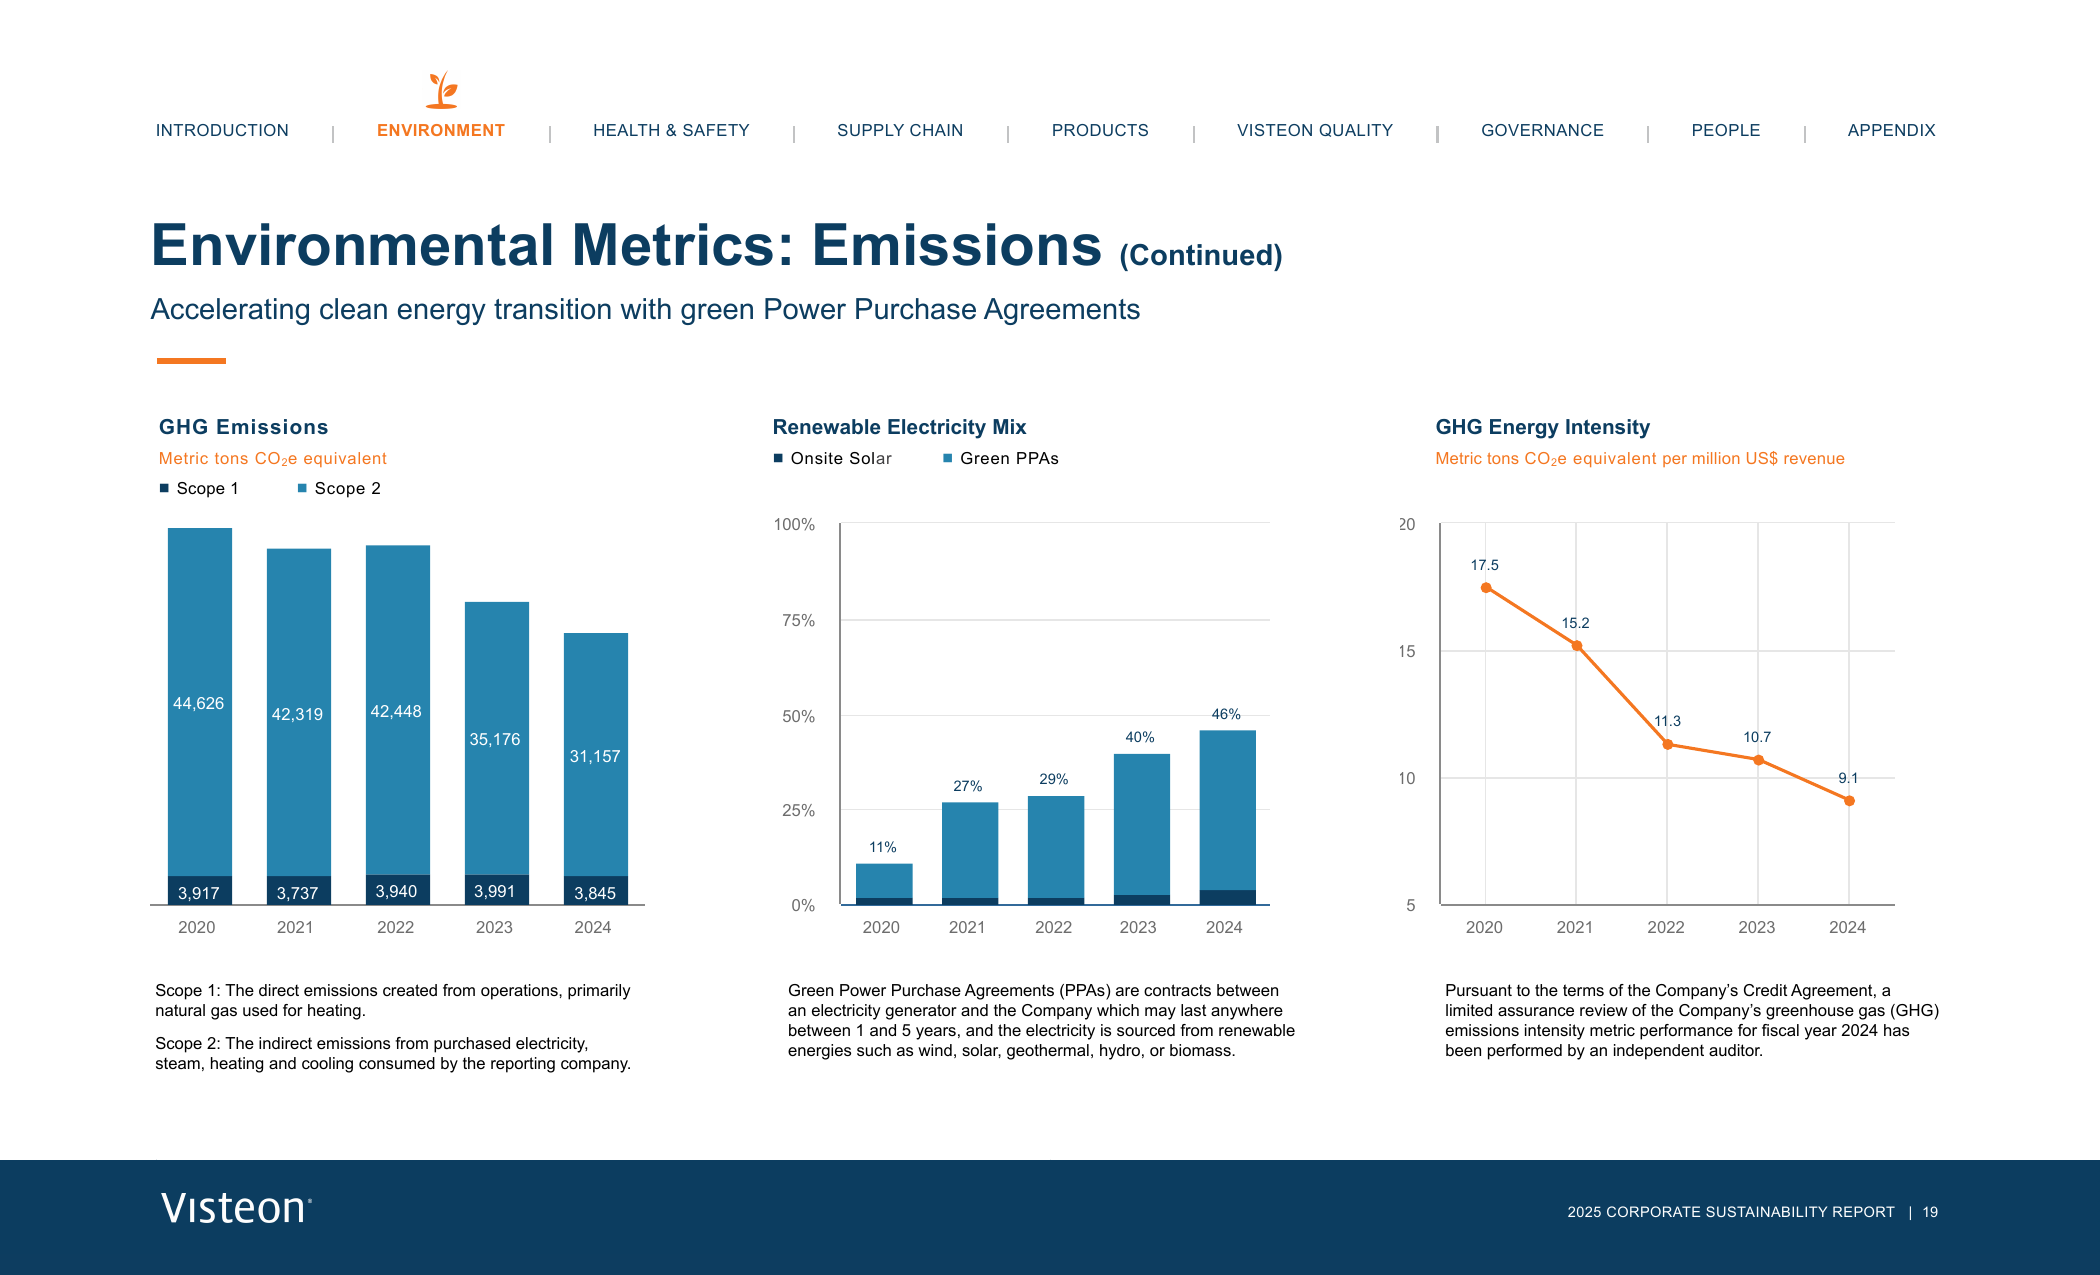Click the Onsite Solar legend marker

click(x=778, y=458)
